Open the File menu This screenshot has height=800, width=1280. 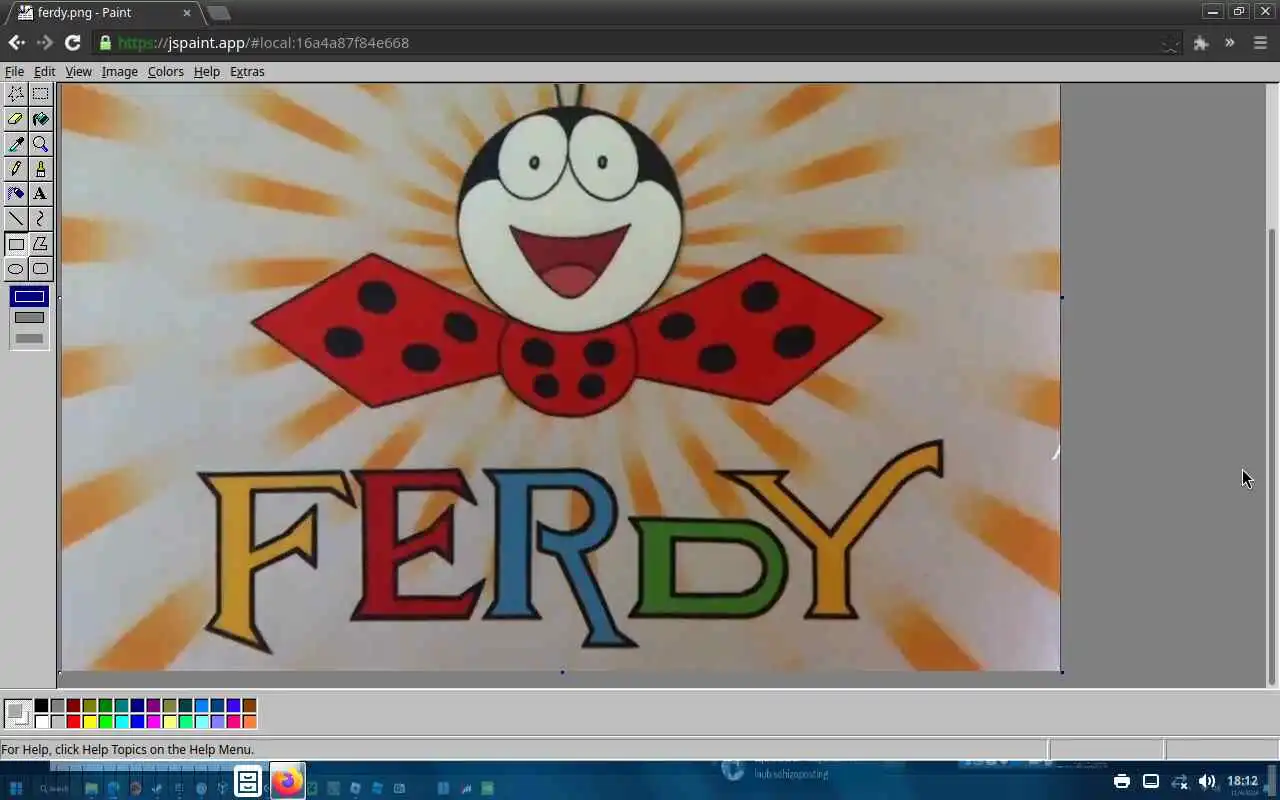point(14,72)
